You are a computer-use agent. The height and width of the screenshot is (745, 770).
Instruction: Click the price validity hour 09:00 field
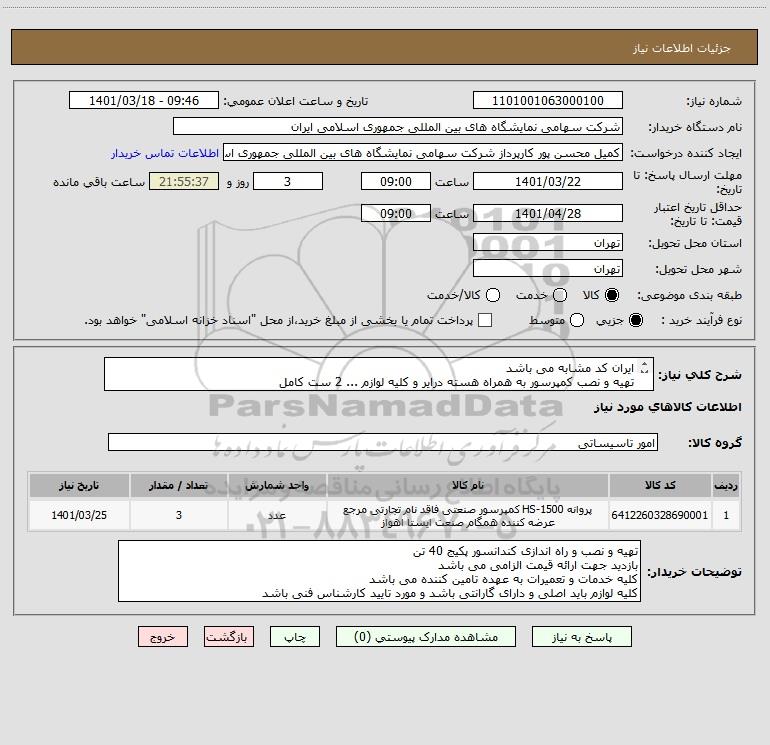(x=396, y=213)
